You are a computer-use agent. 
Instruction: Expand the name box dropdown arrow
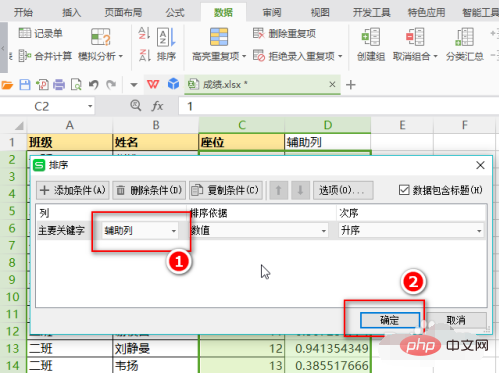pos(90,106)
